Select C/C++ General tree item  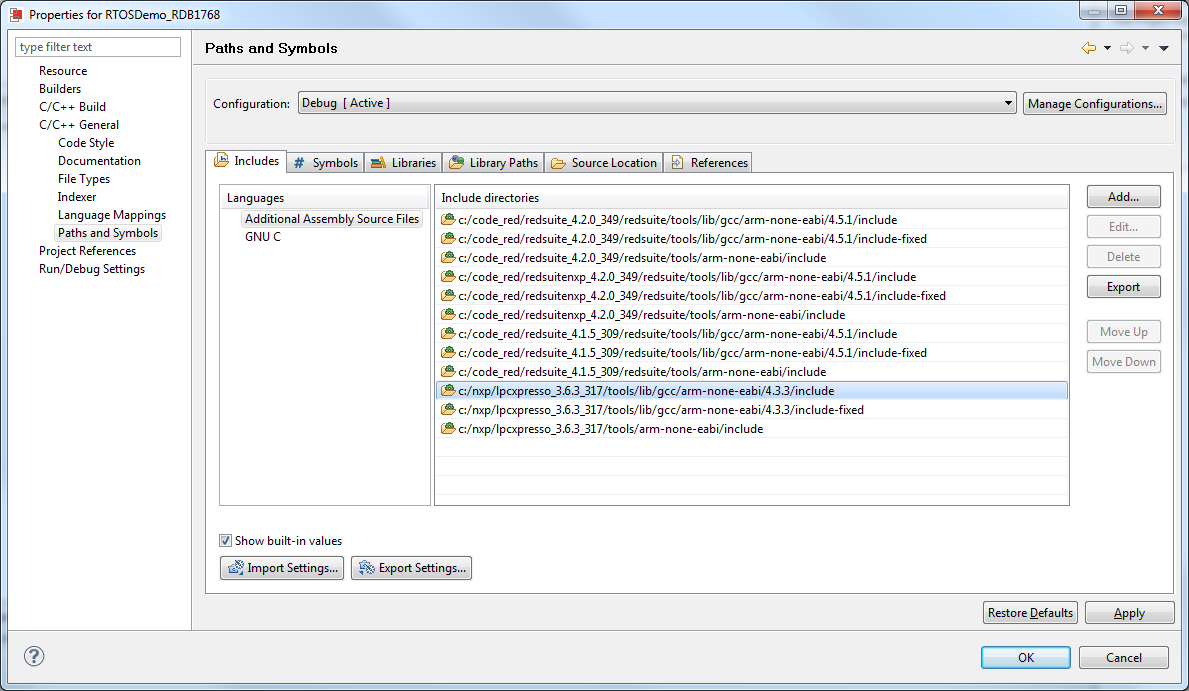click(x=79, y=125)
